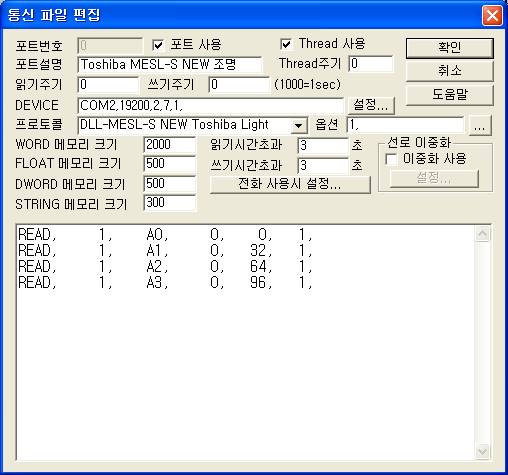Click the 읽기주기 input field
The height and width of the screenshot is (475, 508).
tap(108, 85)
